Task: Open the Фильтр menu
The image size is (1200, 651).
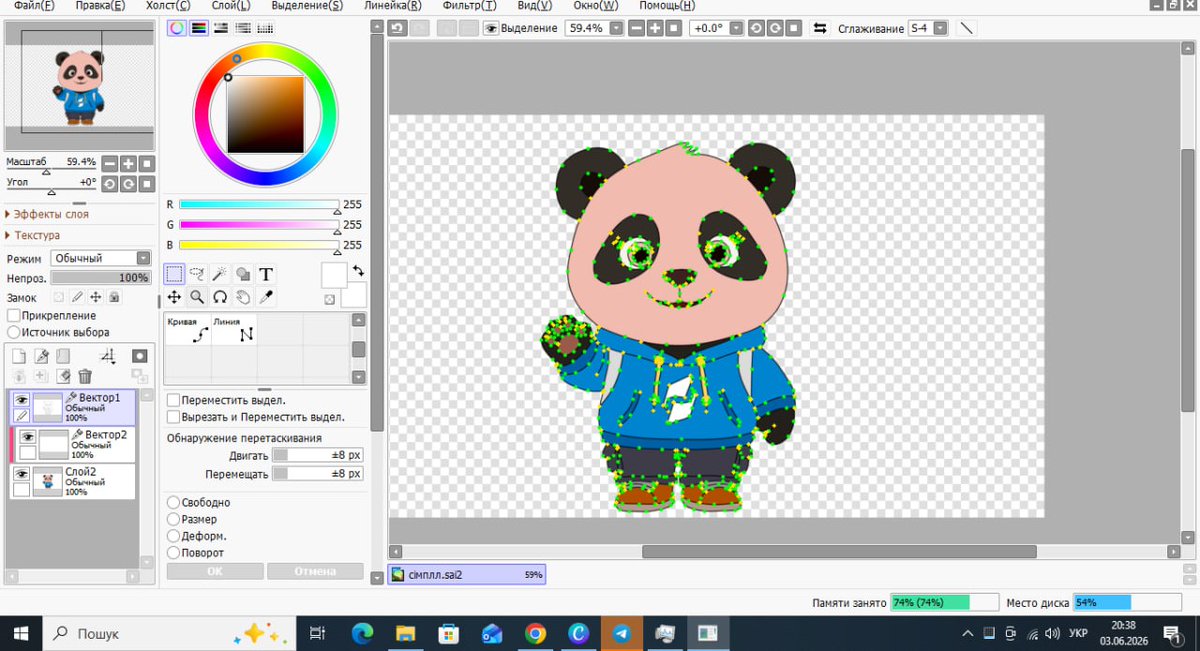Action: [x=469, y=6]
